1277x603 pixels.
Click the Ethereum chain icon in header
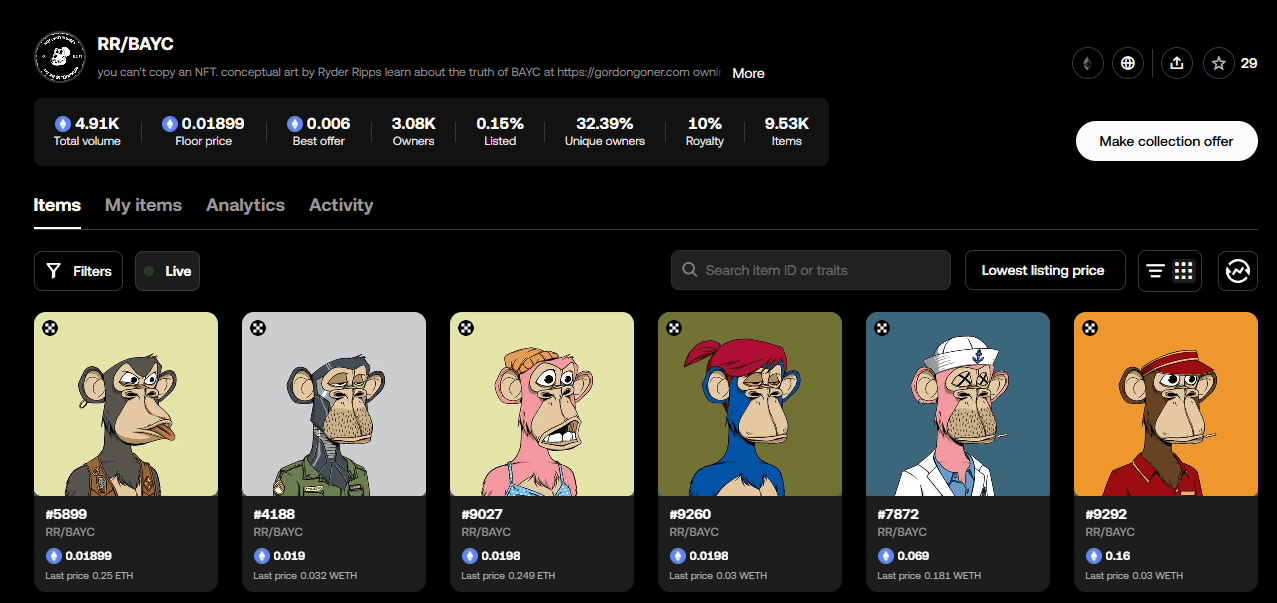click(1087, 63)
